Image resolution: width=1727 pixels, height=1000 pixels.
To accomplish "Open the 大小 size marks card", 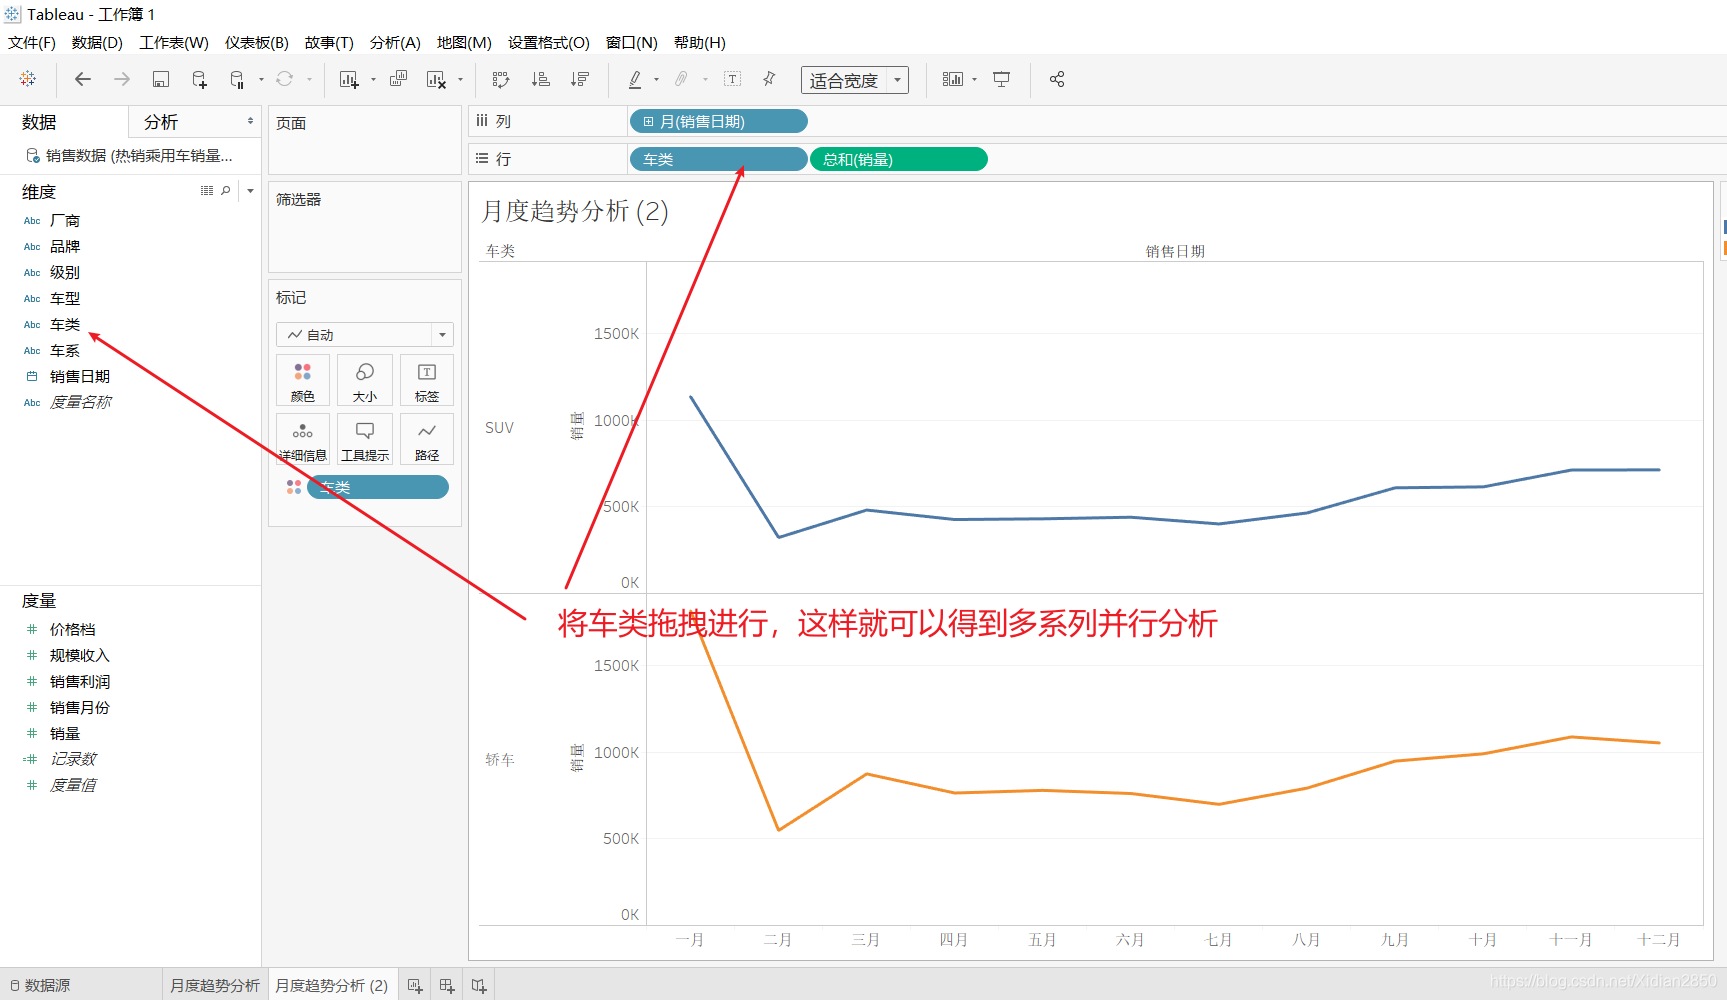I will click(365, 380).
